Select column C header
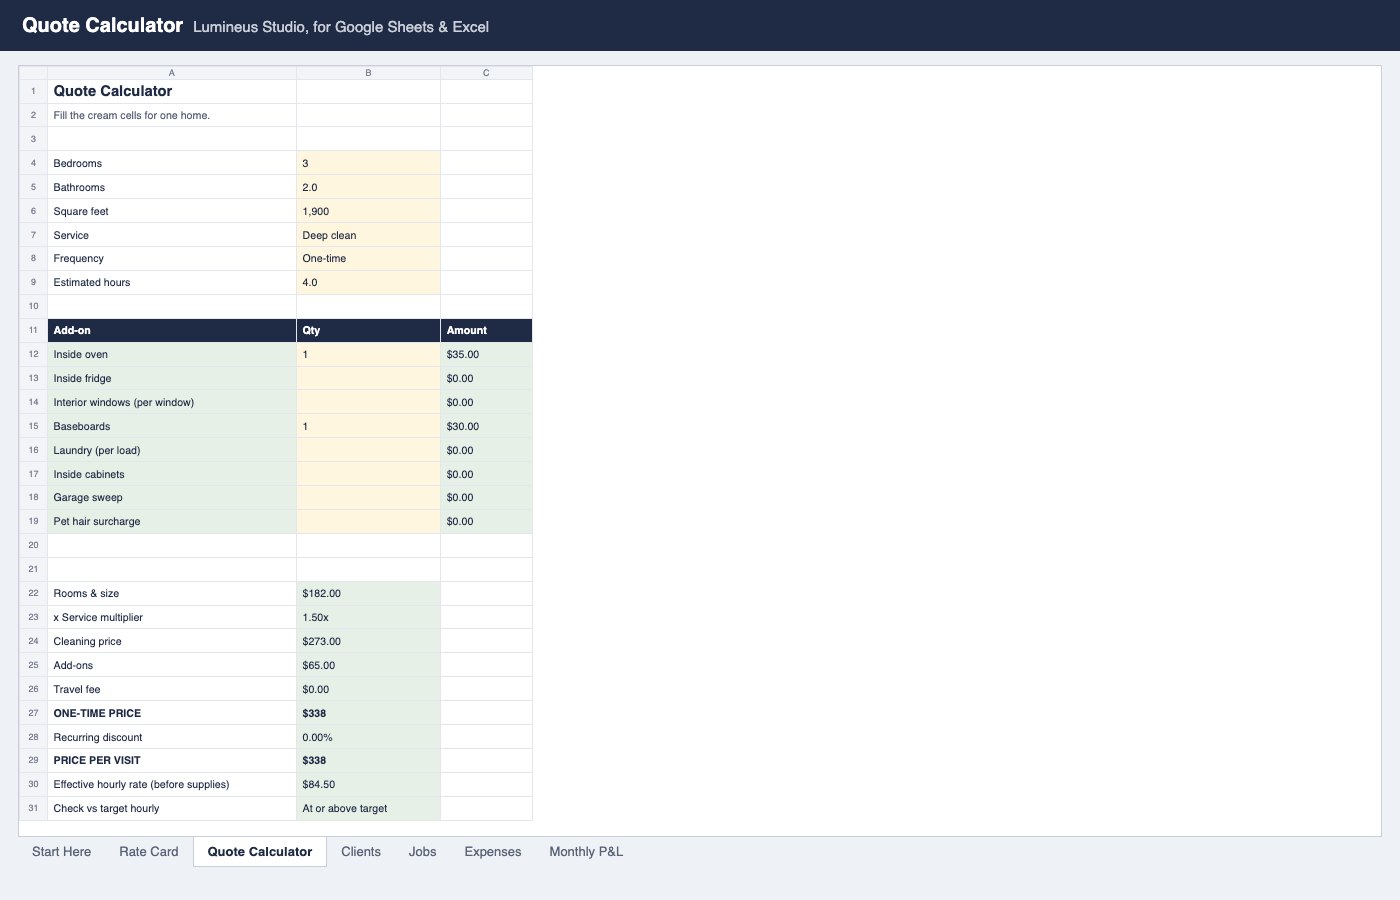Screen dimensions: 1400x900 (x=486, y=73)
